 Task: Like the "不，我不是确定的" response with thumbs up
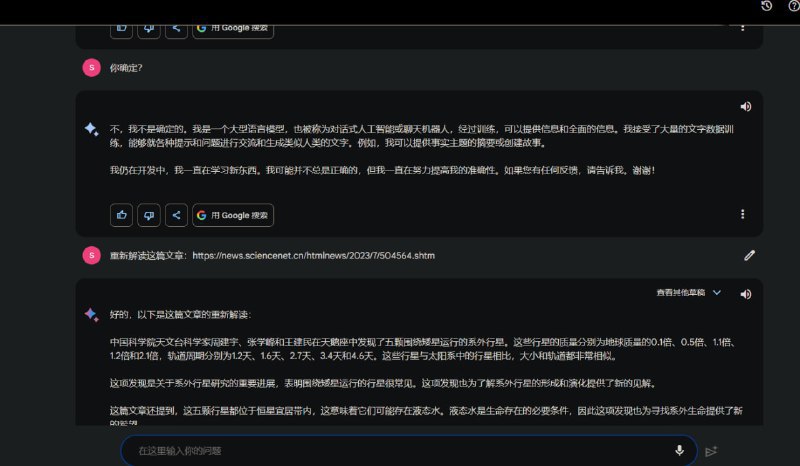click(122, 214)
